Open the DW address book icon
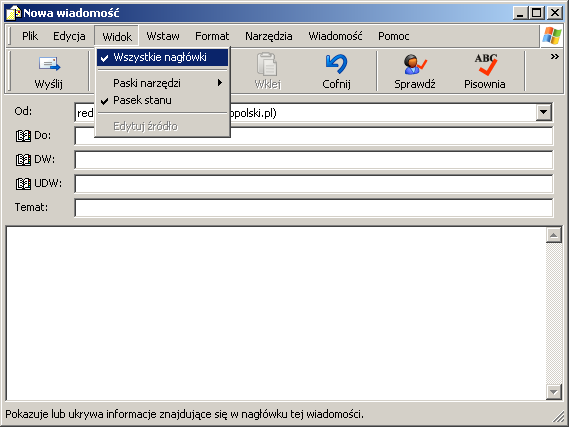Image resolution: width=569 pixels, height=427 pixels. coord(23,160)
